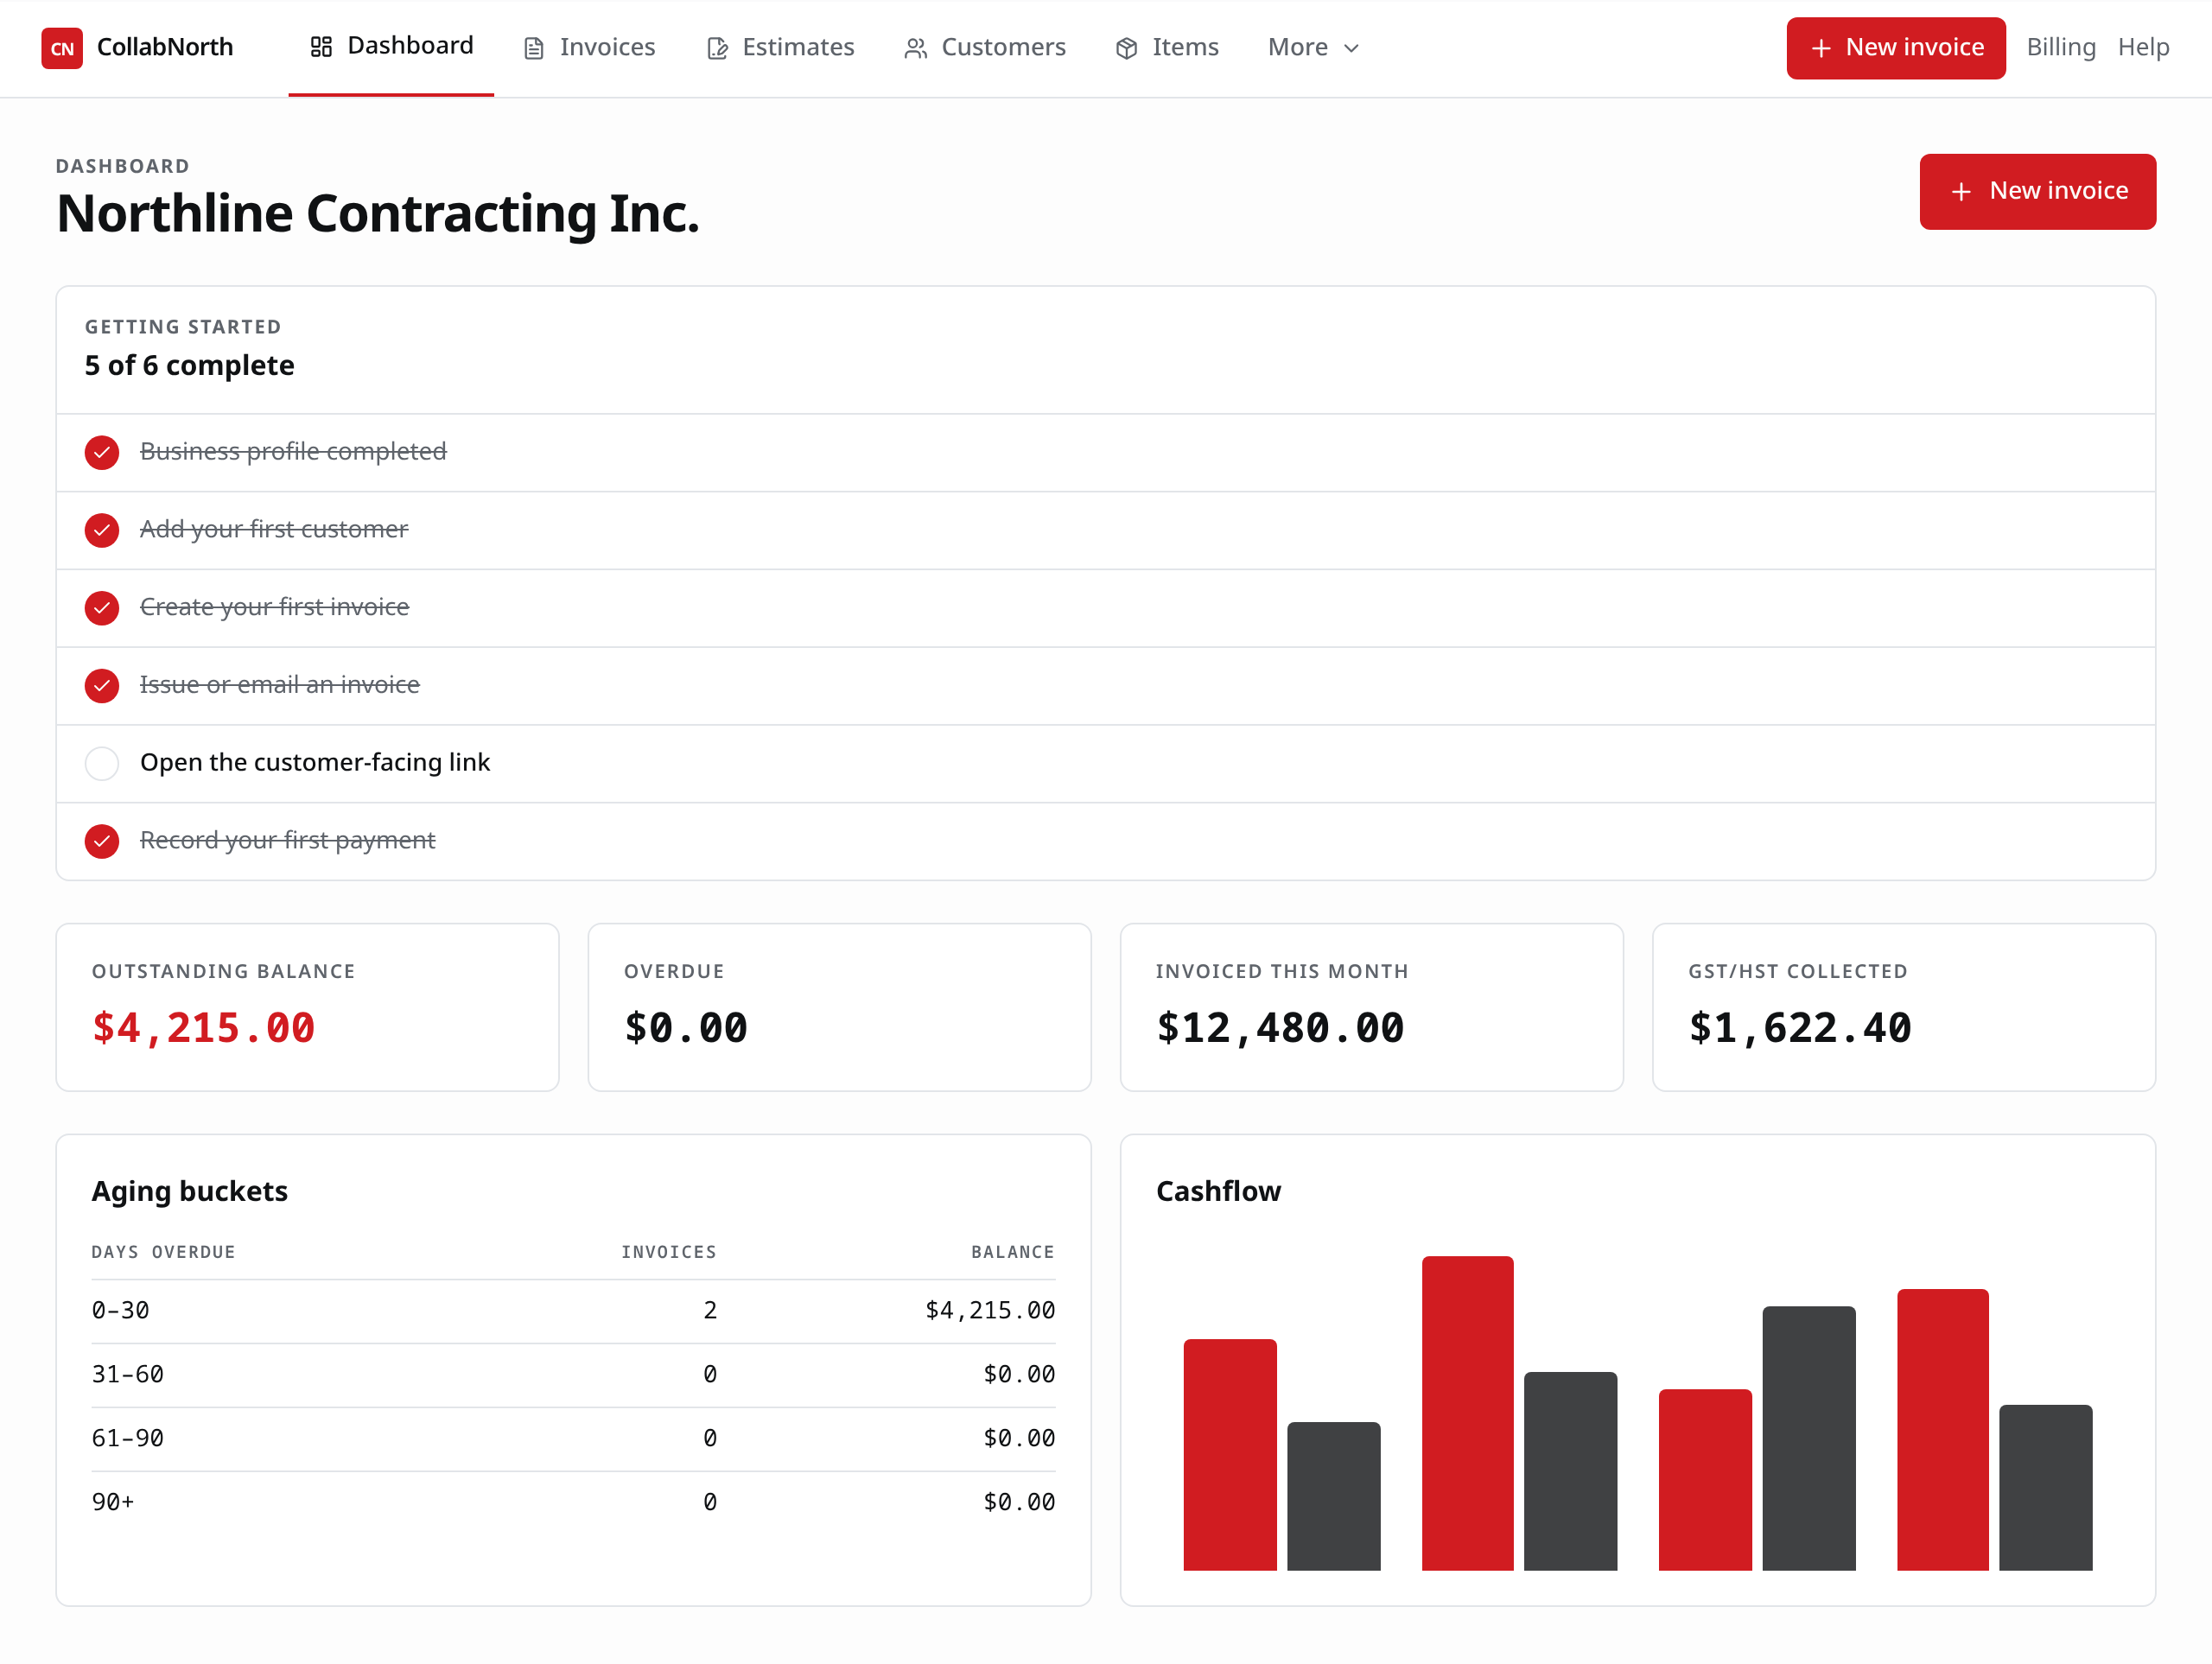Click the Create your first invoice text
The width and height of the screenshot is (2212, 1664).
[274, 608]
